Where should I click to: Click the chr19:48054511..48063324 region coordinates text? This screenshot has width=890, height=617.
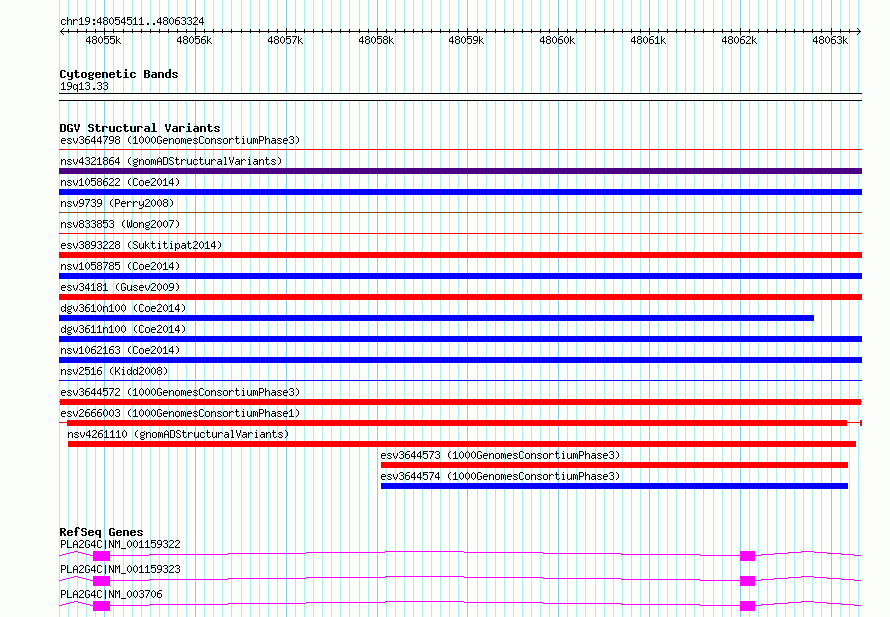tap(132, 22)
